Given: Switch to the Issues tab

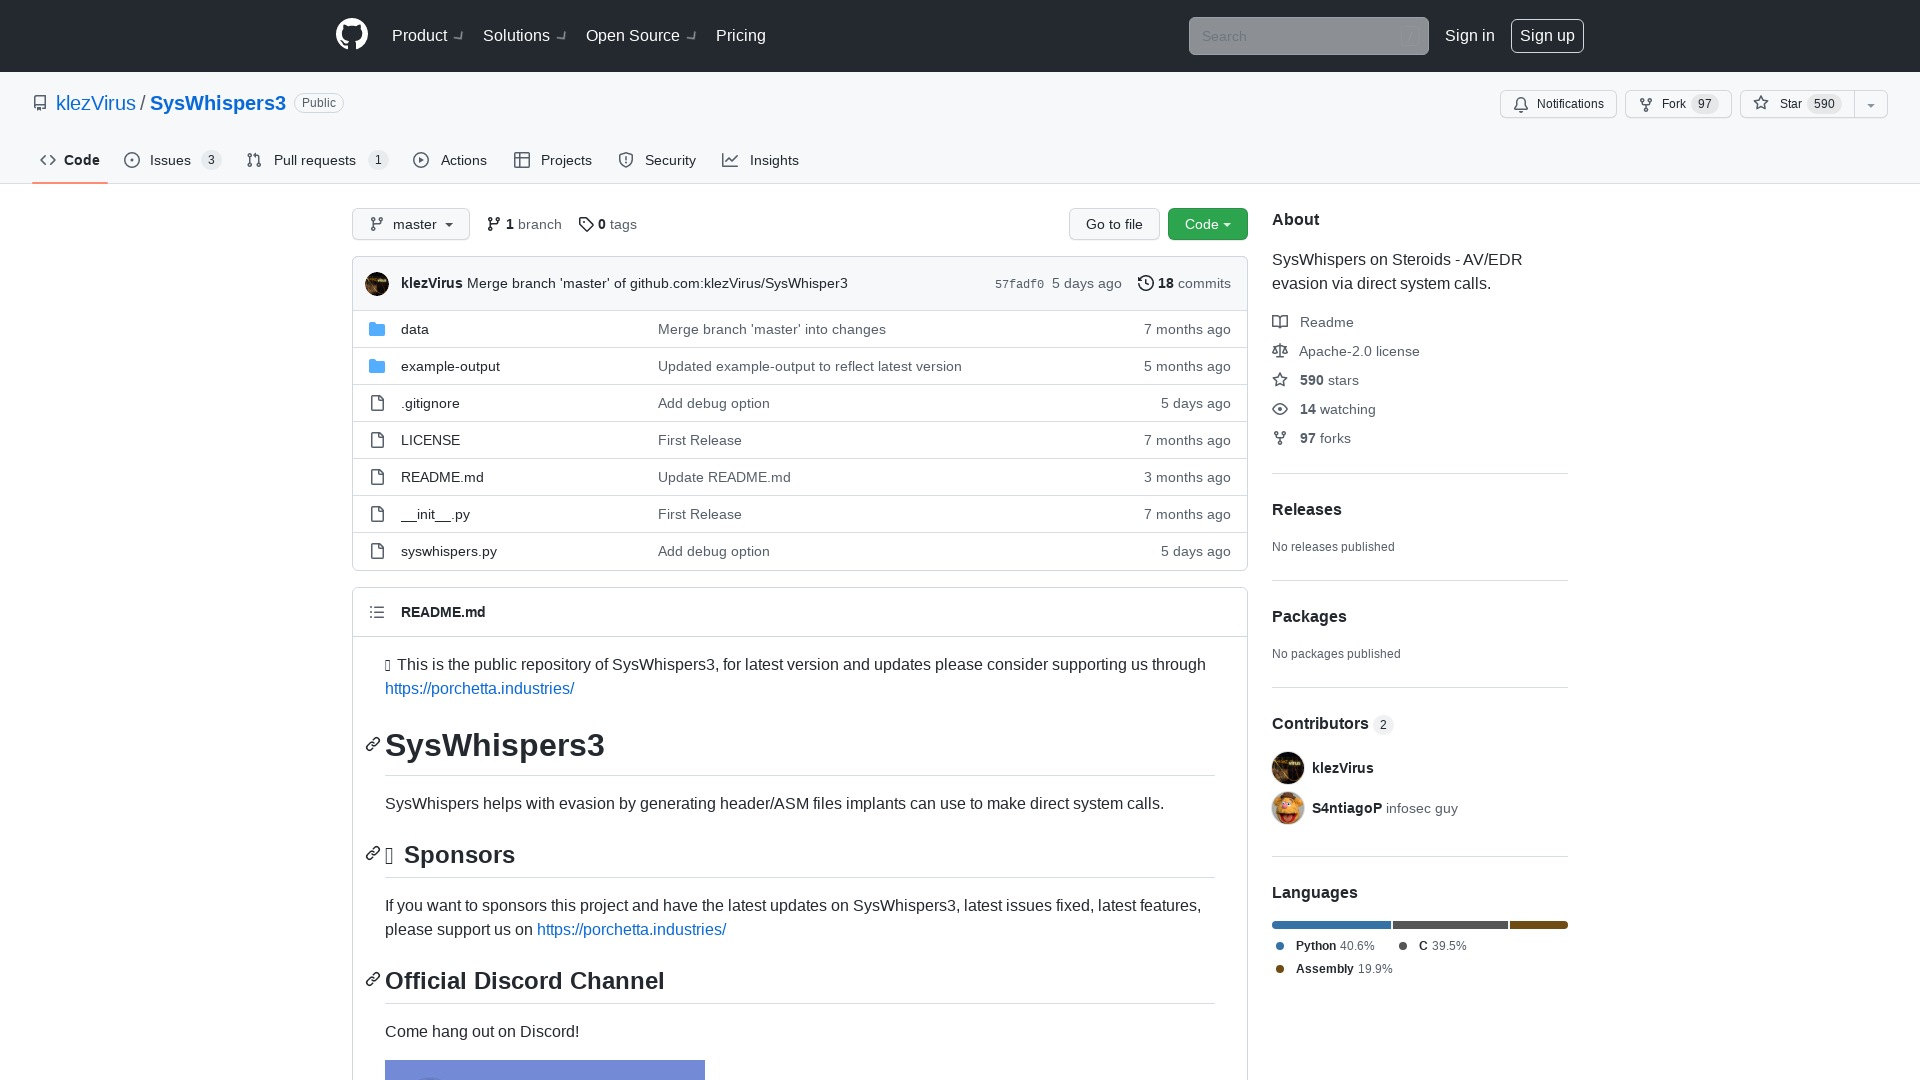Looking at the screenshot, I should click(172, 160).
